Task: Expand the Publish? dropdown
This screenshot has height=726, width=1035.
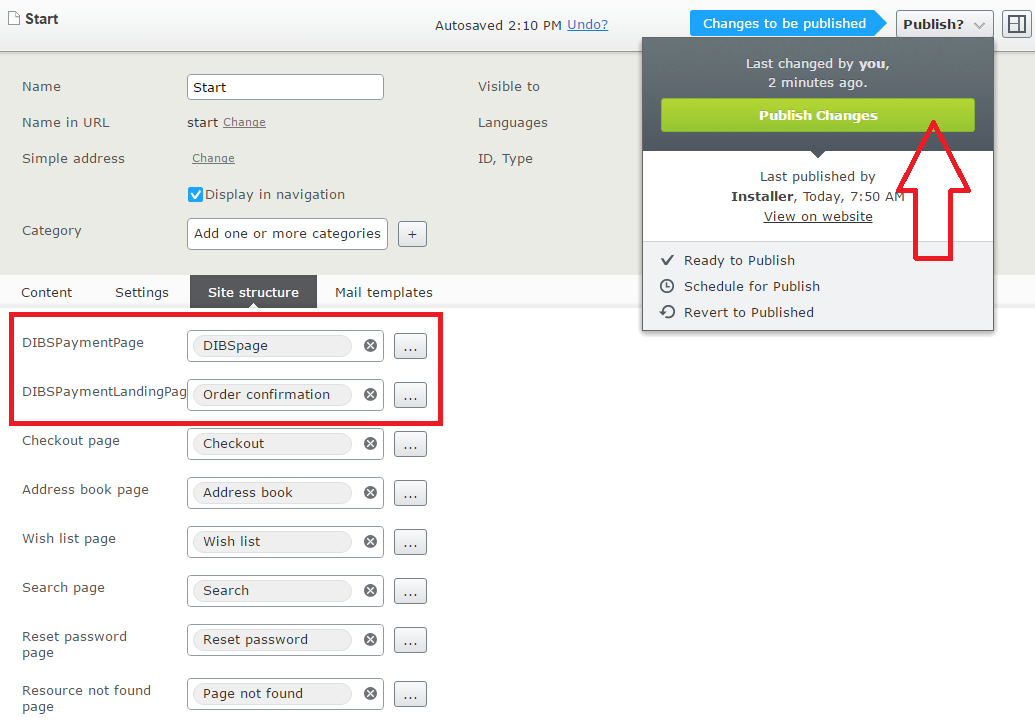Action: tap(944, 24)
